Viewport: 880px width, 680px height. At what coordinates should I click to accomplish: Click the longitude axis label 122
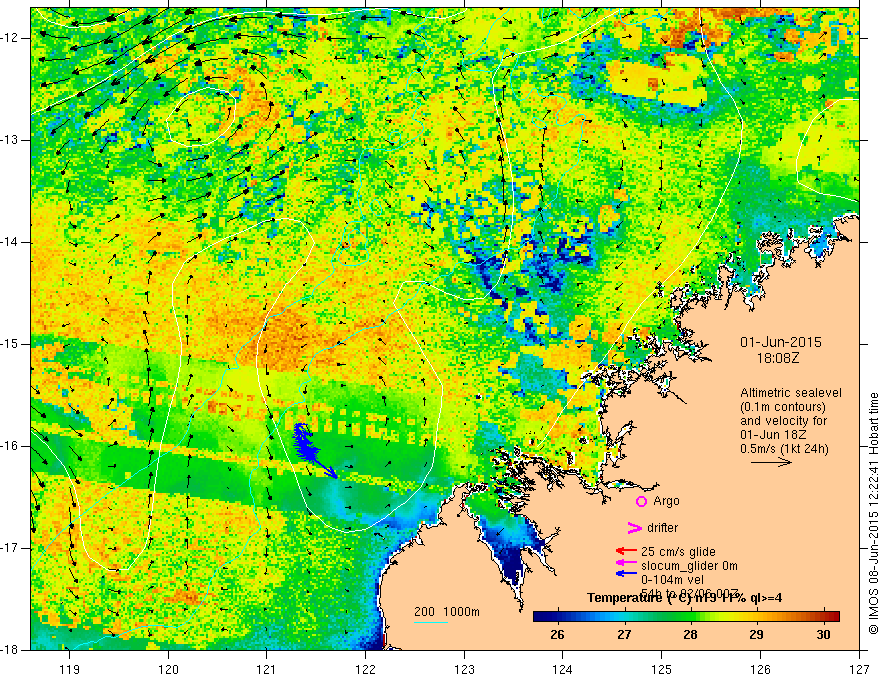(x=366, y=669)
